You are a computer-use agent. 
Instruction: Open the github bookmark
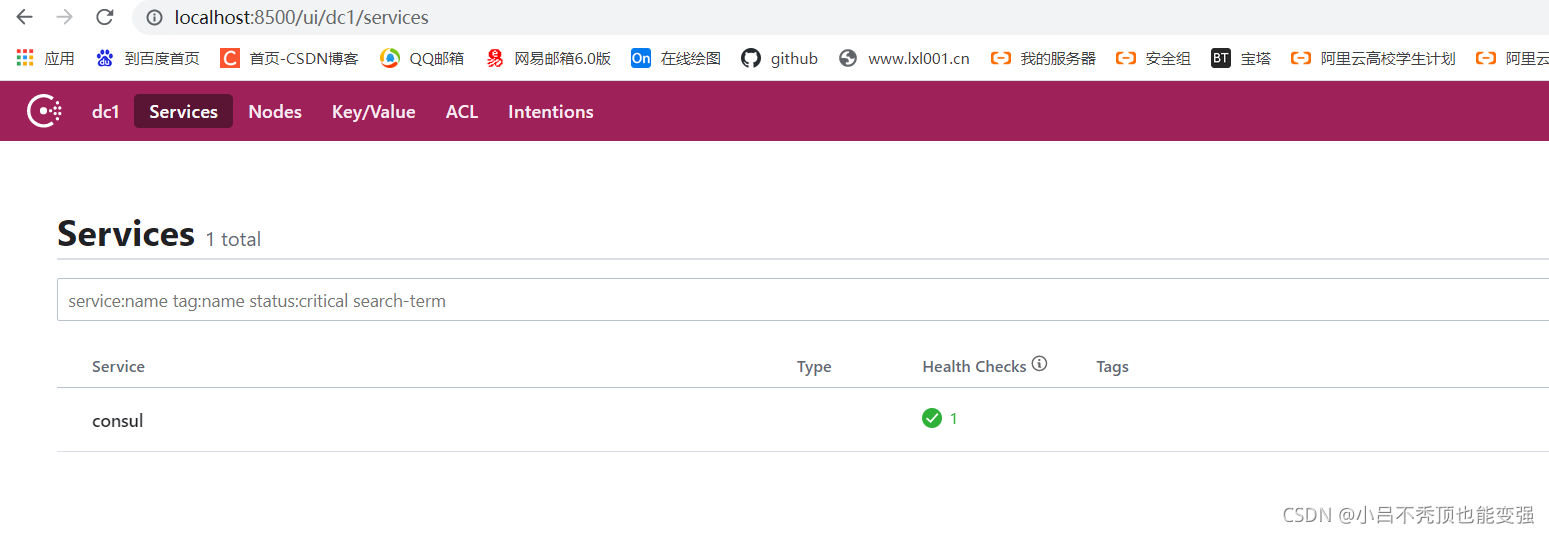tap(779, 58)
